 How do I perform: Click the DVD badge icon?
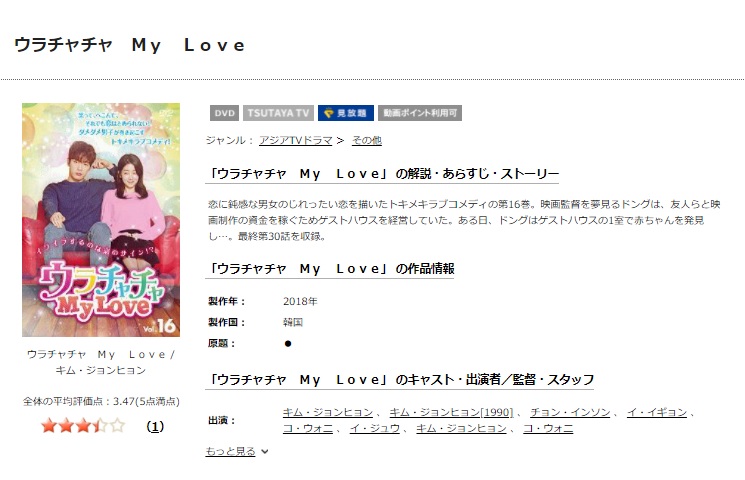pyautogui.click(x=224, y=113)
